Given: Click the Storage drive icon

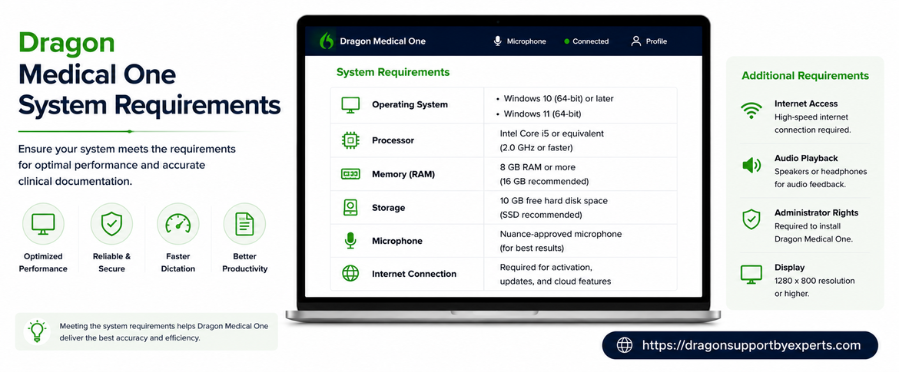Looking at the screenshot, I should click(x=350, y=207).
